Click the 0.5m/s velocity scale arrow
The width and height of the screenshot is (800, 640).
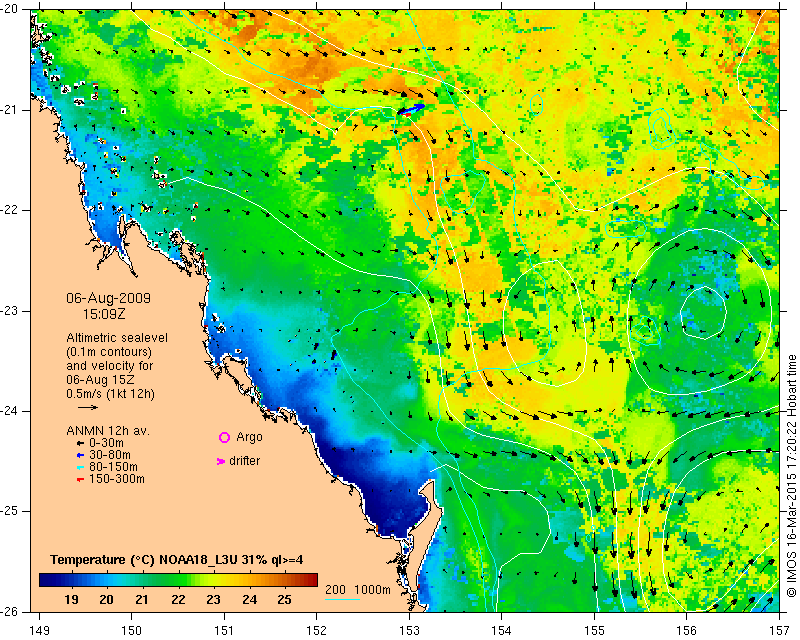[88, 407]
